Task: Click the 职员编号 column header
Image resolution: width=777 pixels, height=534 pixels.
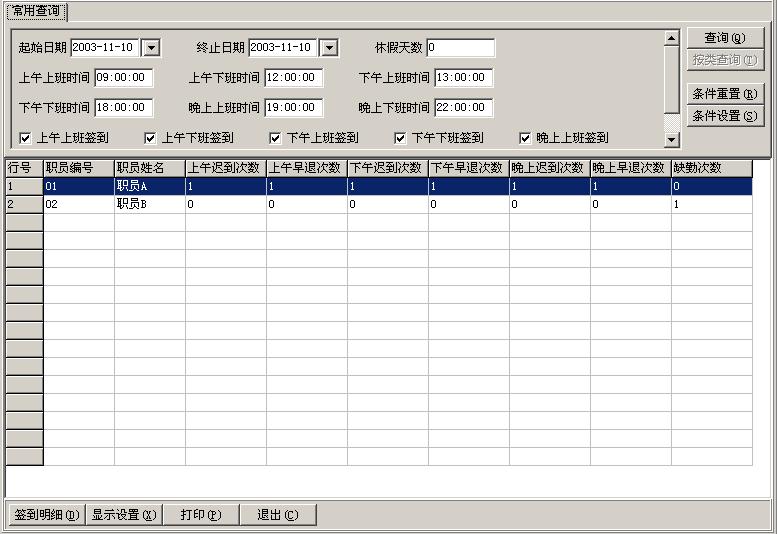Action: click(x=79, y=168)
